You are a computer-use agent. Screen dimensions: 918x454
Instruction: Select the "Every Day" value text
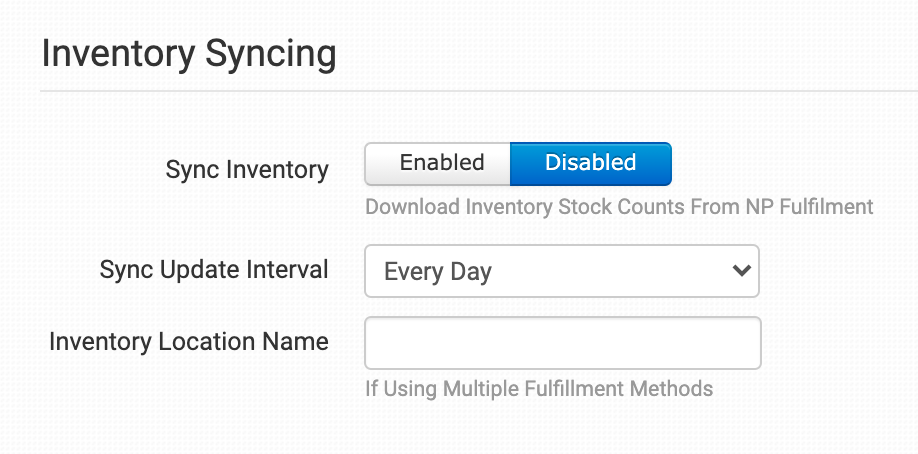[x=438, y=272]
